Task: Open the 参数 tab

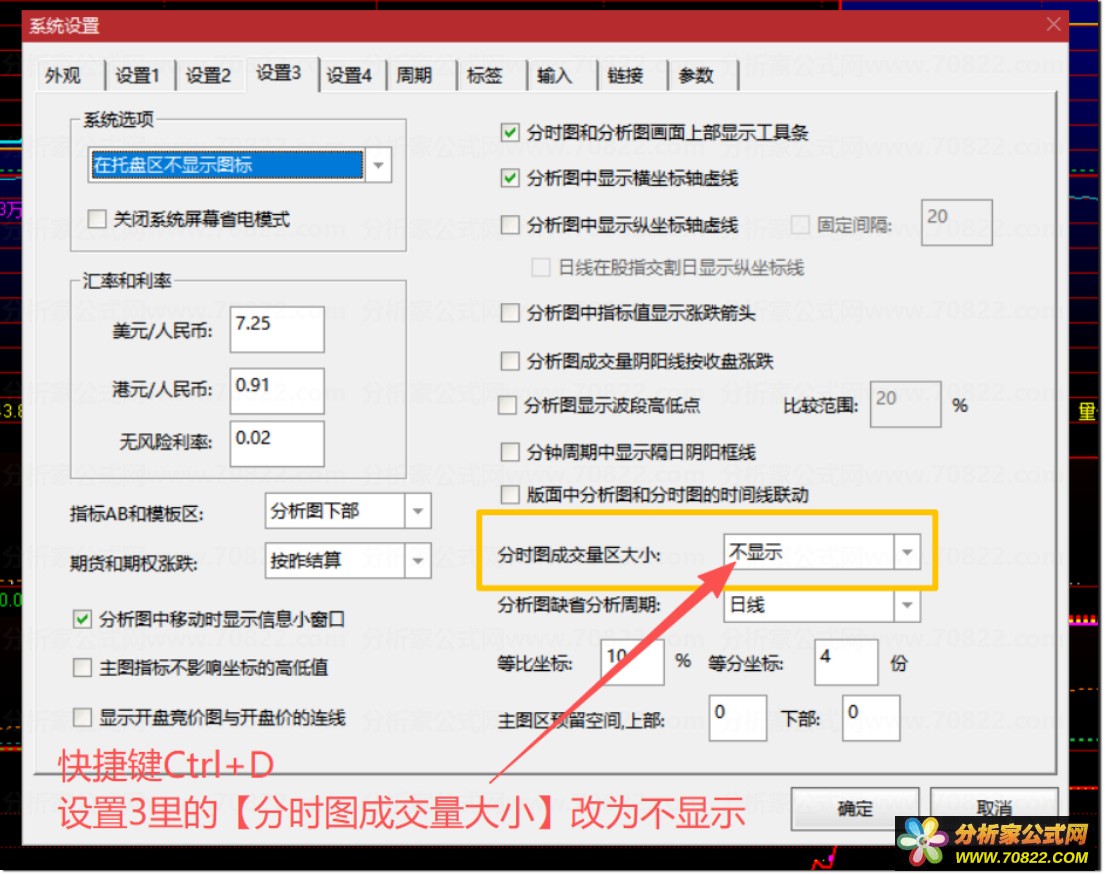Action: coord(696,75)
